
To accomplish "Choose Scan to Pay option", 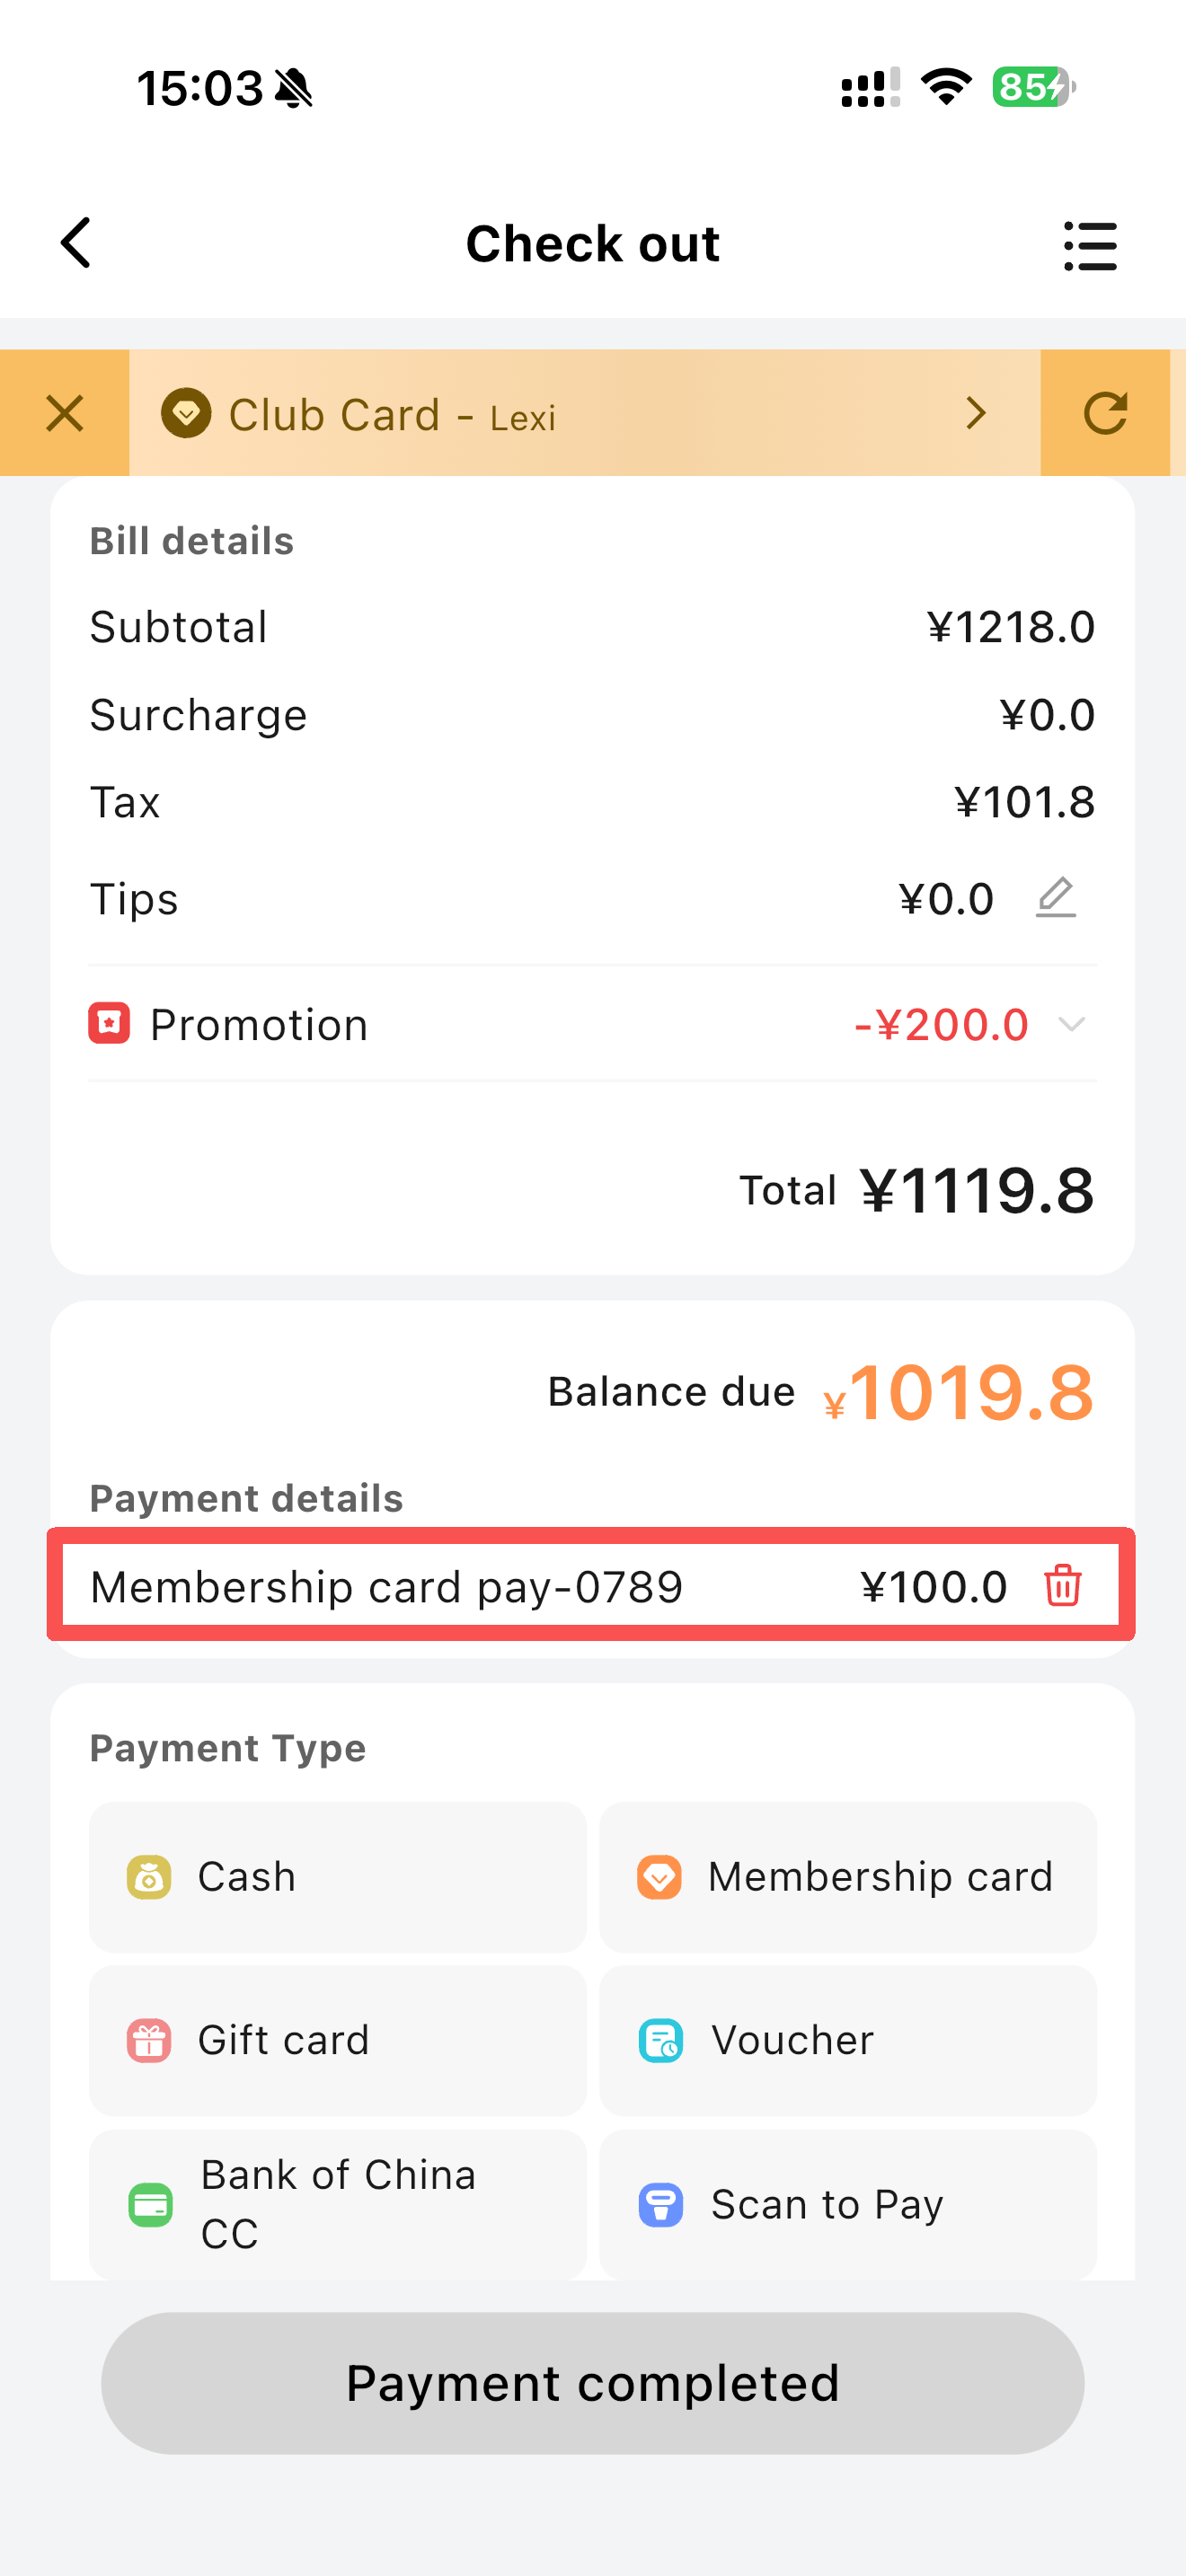I will coord(847,2203).
